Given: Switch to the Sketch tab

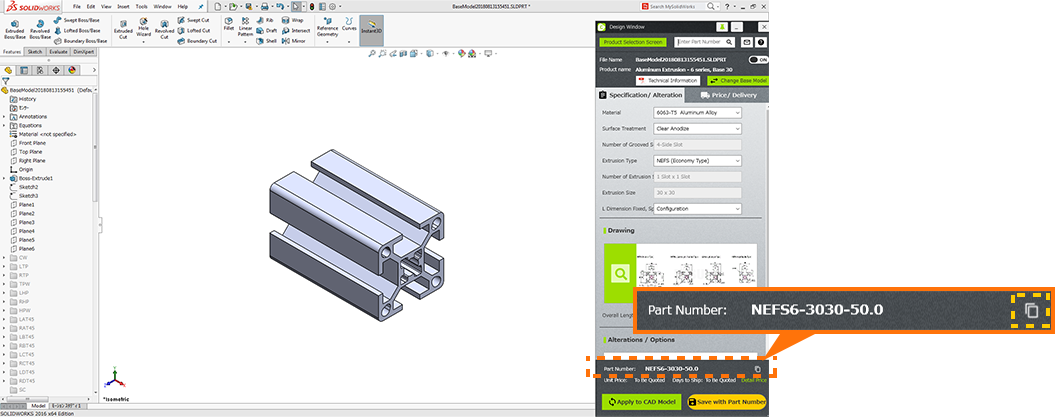Looking at the screenshot, I should [35, 51].
